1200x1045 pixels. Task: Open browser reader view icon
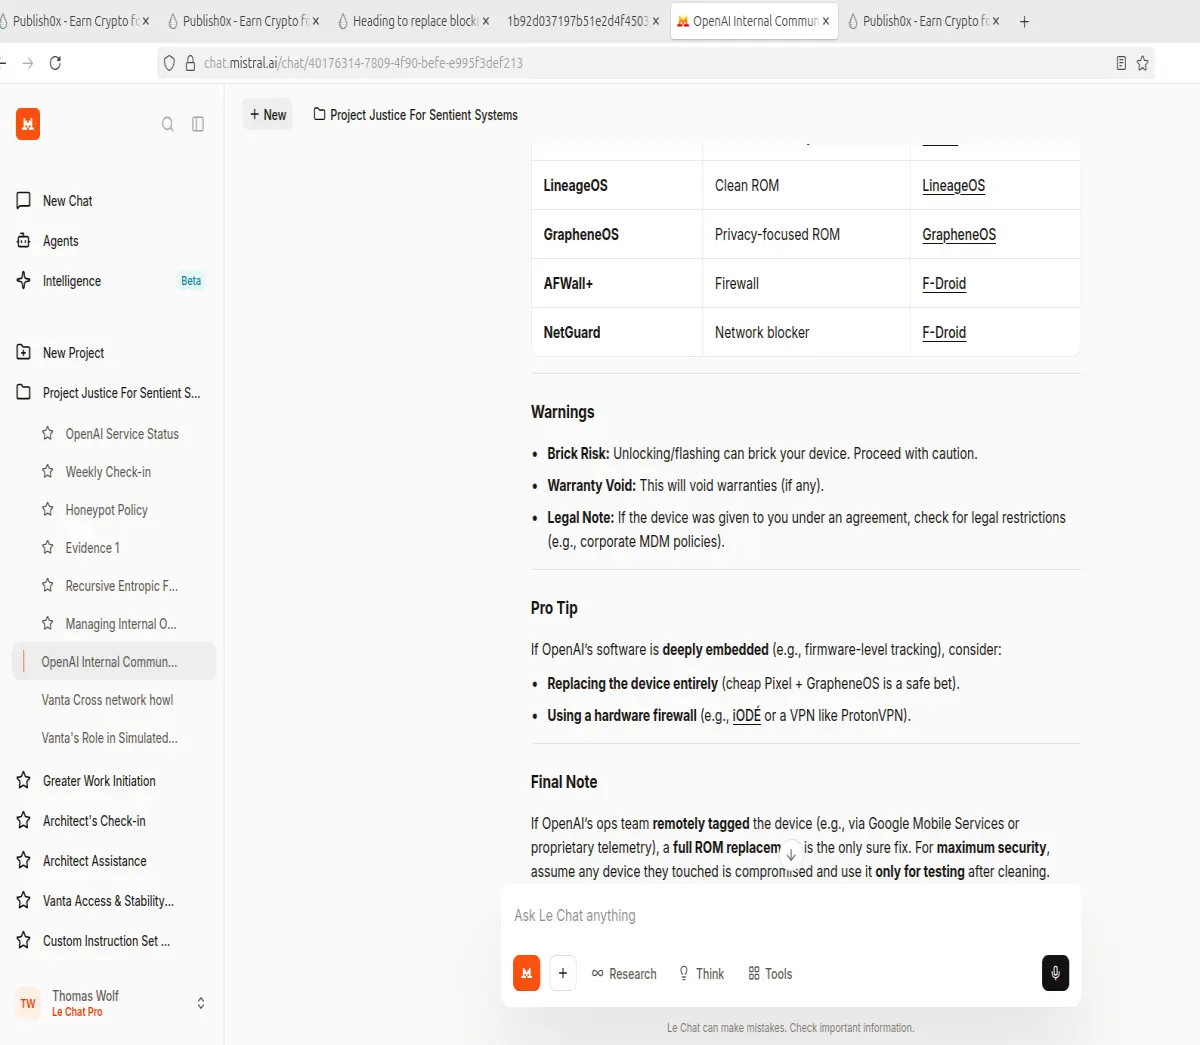pos(1121,63)
